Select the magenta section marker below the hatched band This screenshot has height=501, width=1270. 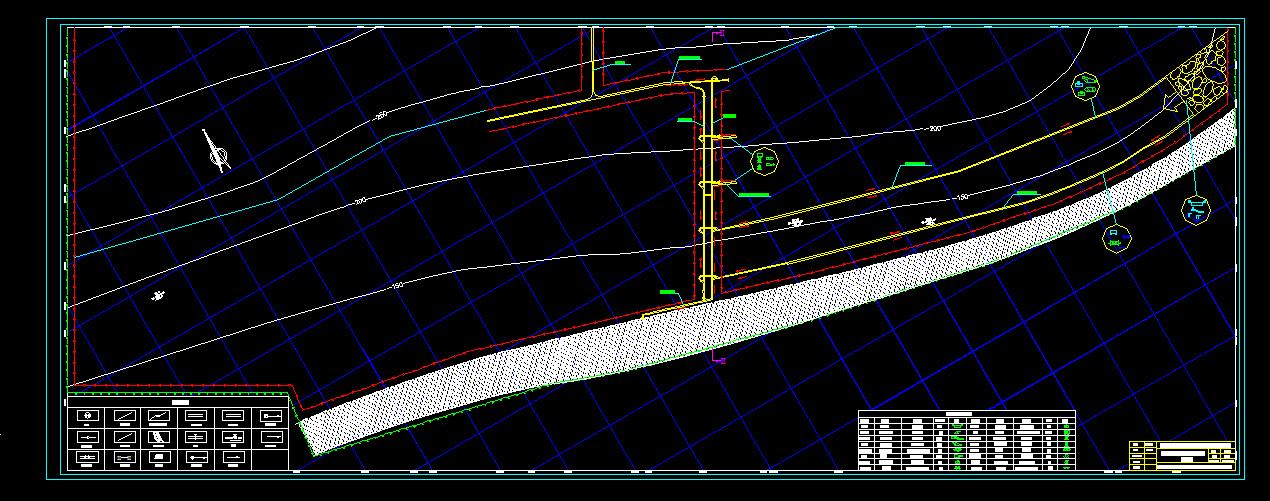717,355
